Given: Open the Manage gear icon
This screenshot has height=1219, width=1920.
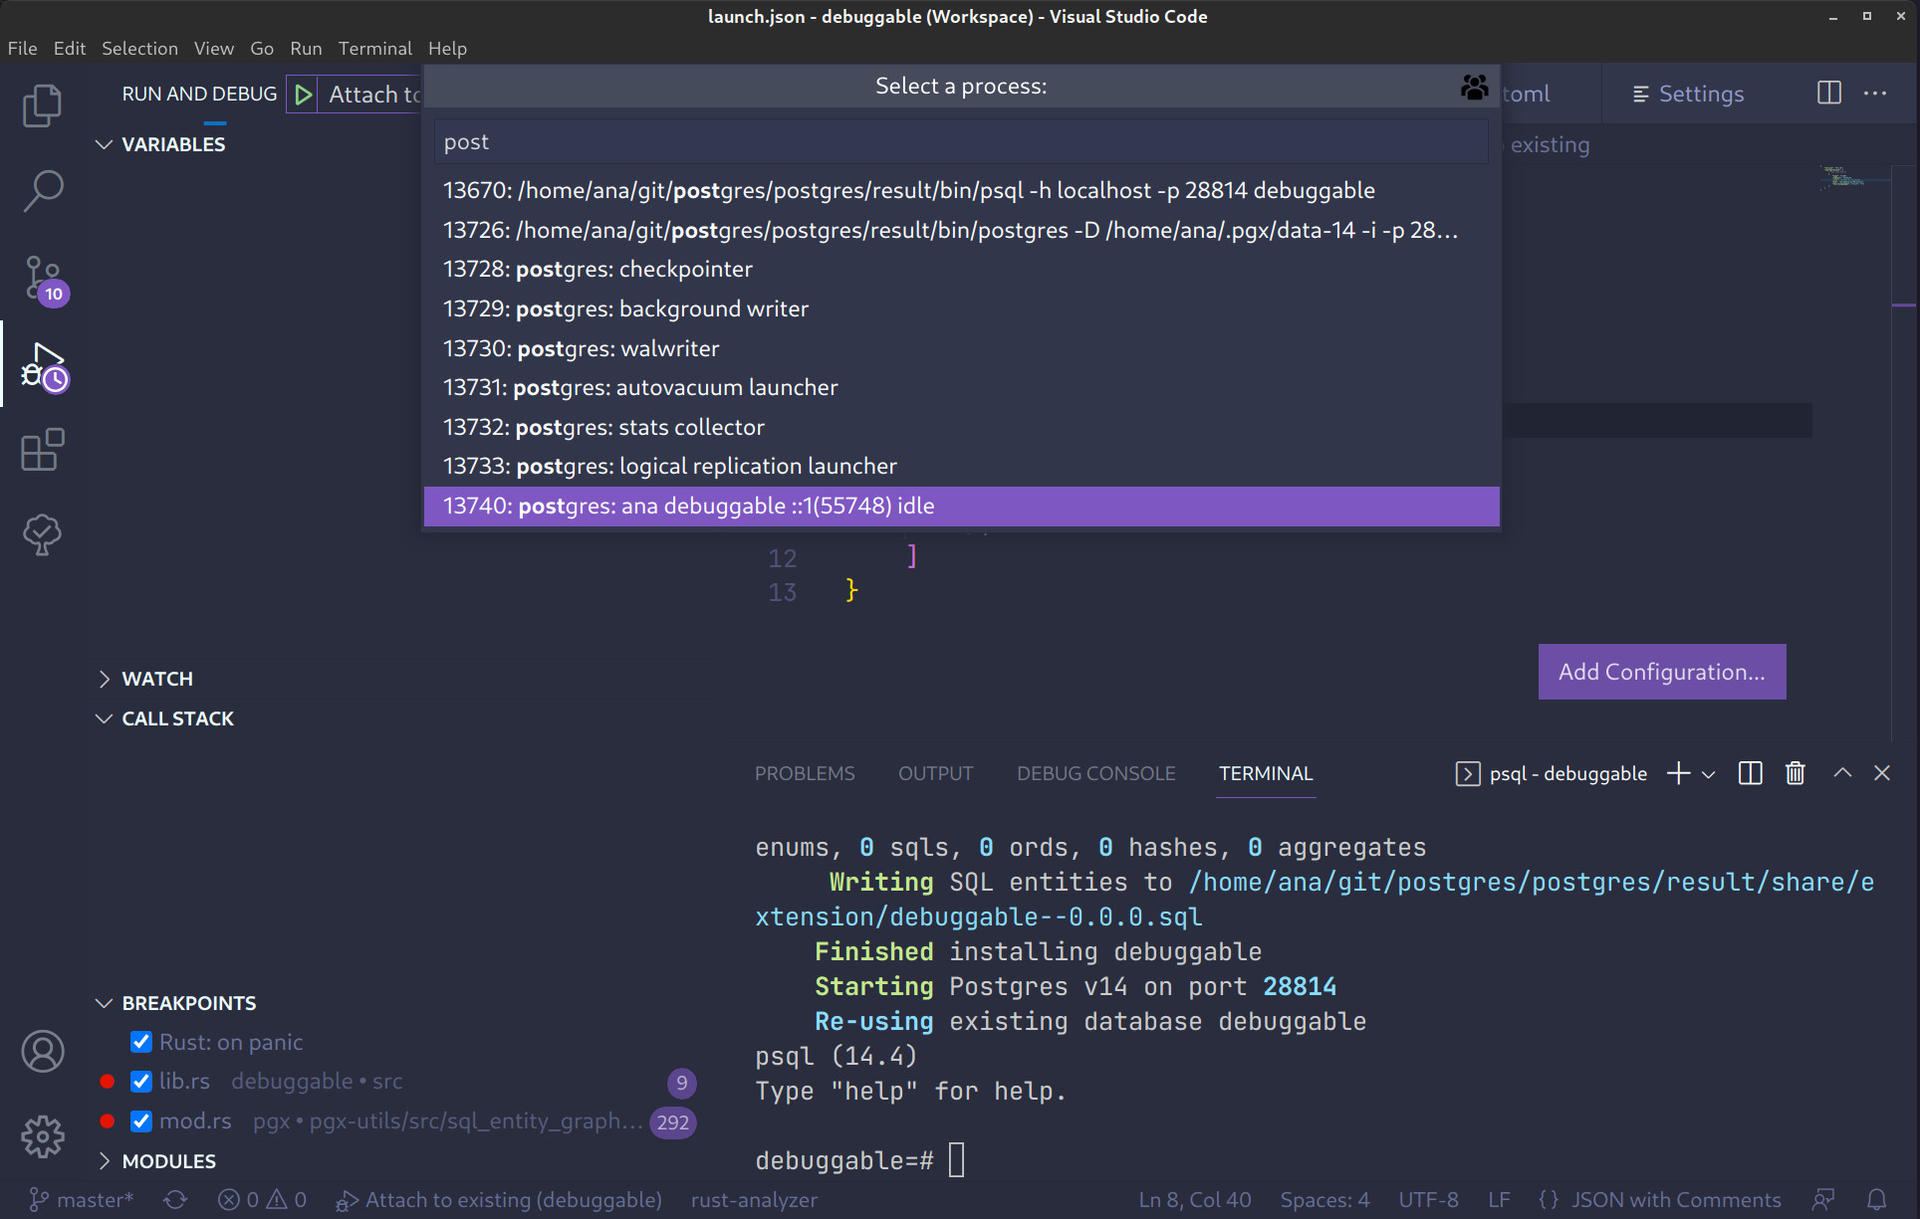Looking at the screenshot, I should click(x=42, y=1136).
